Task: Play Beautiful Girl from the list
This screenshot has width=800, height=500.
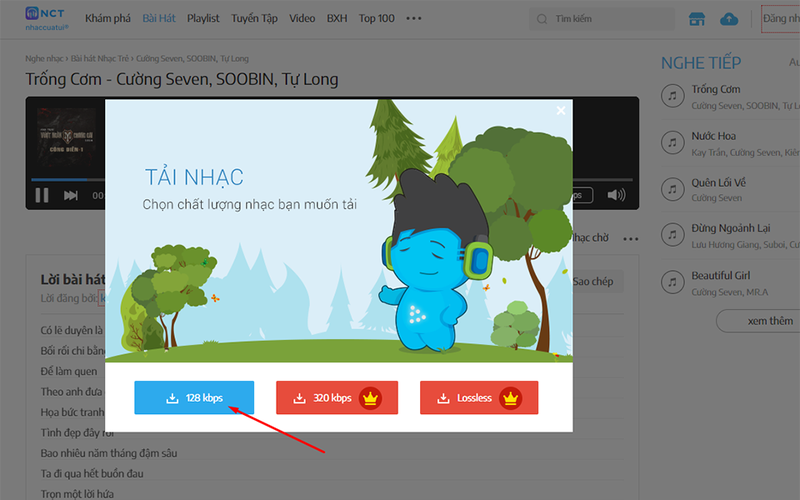Action: [x=720, y=276]
